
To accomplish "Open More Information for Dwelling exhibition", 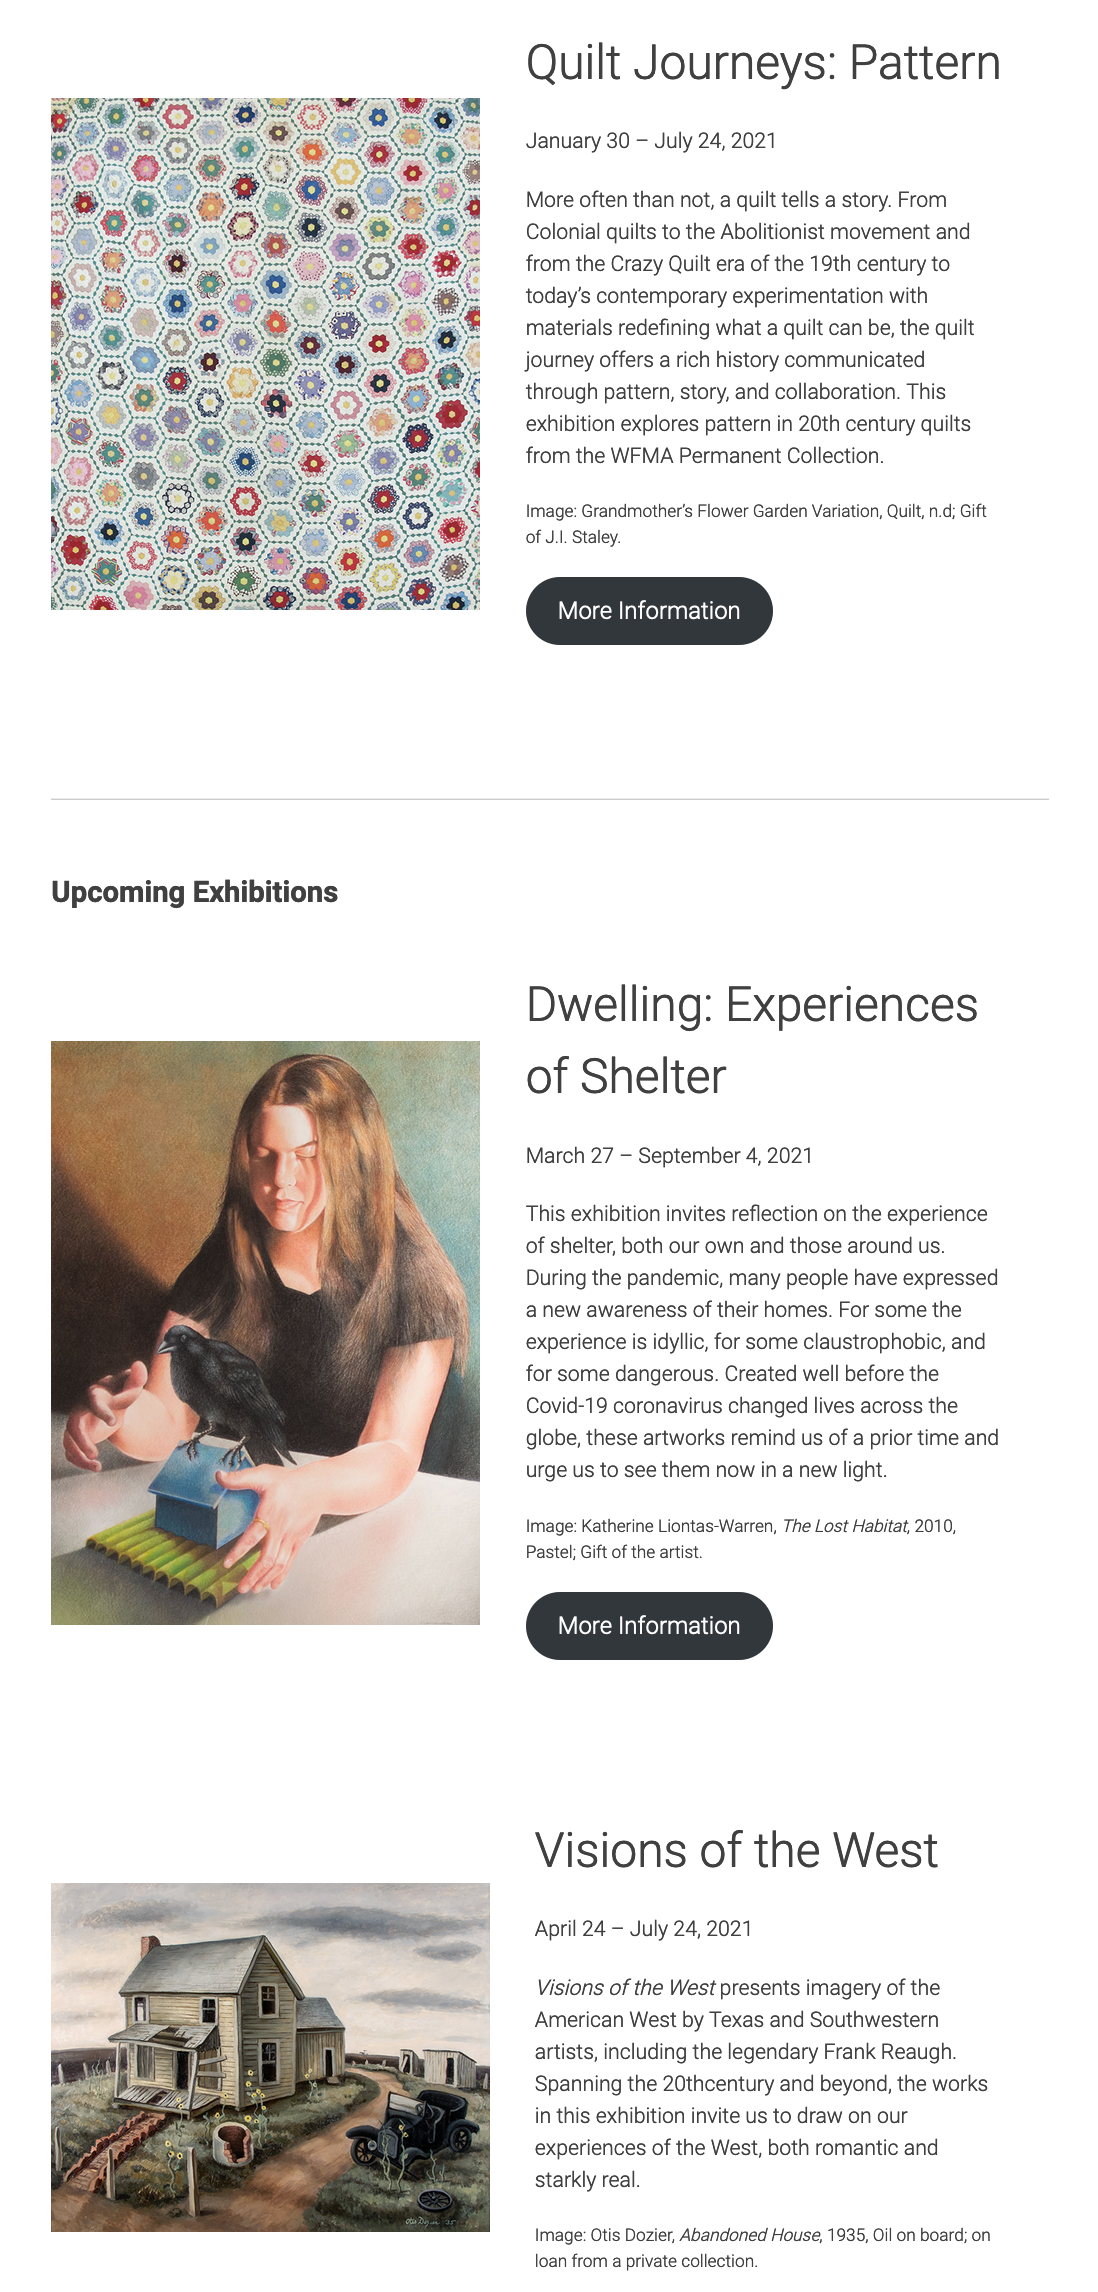I will pyautogui.click(x=649, y=1626).
